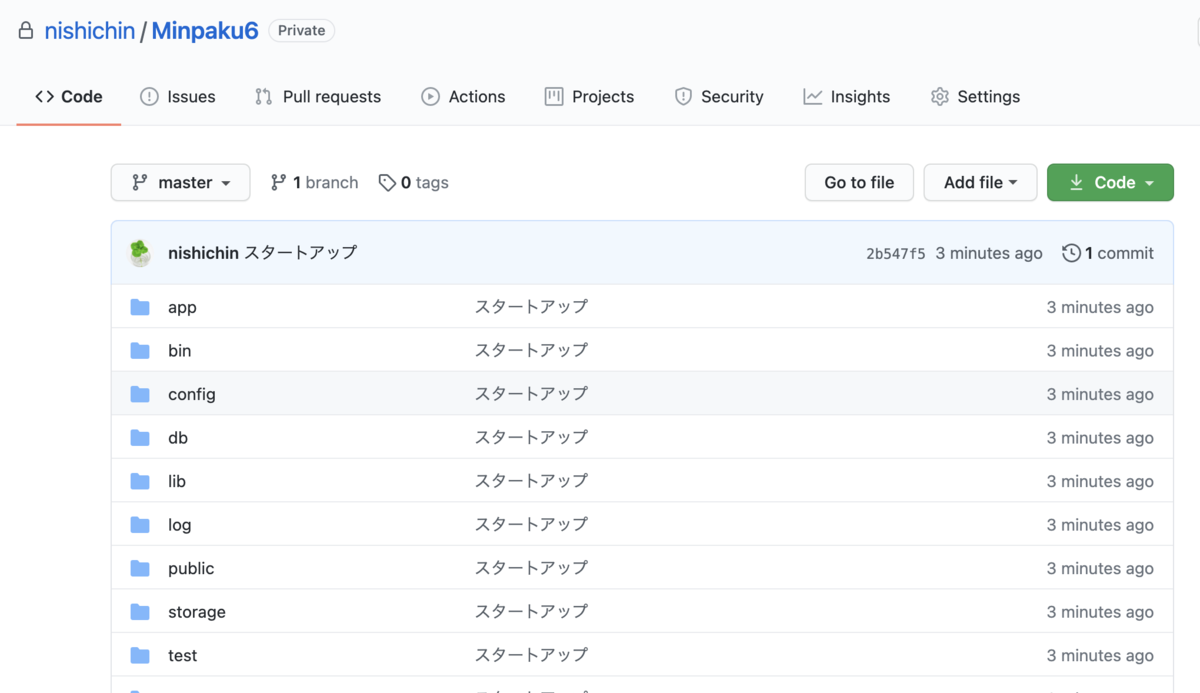
Task: Click the folder icon for app
Action: tap(140, 307)
